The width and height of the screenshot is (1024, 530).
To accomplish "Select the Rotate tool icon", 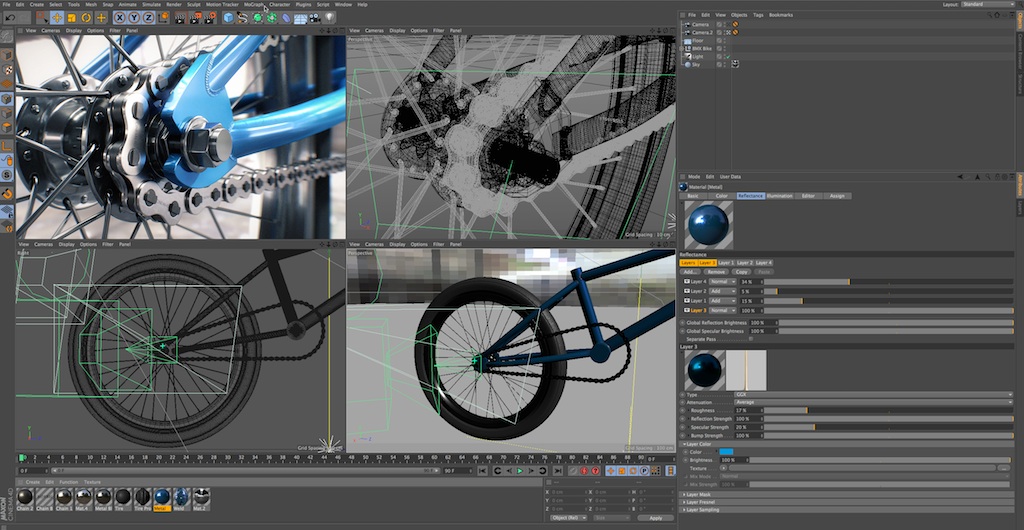I will (86, 18).
